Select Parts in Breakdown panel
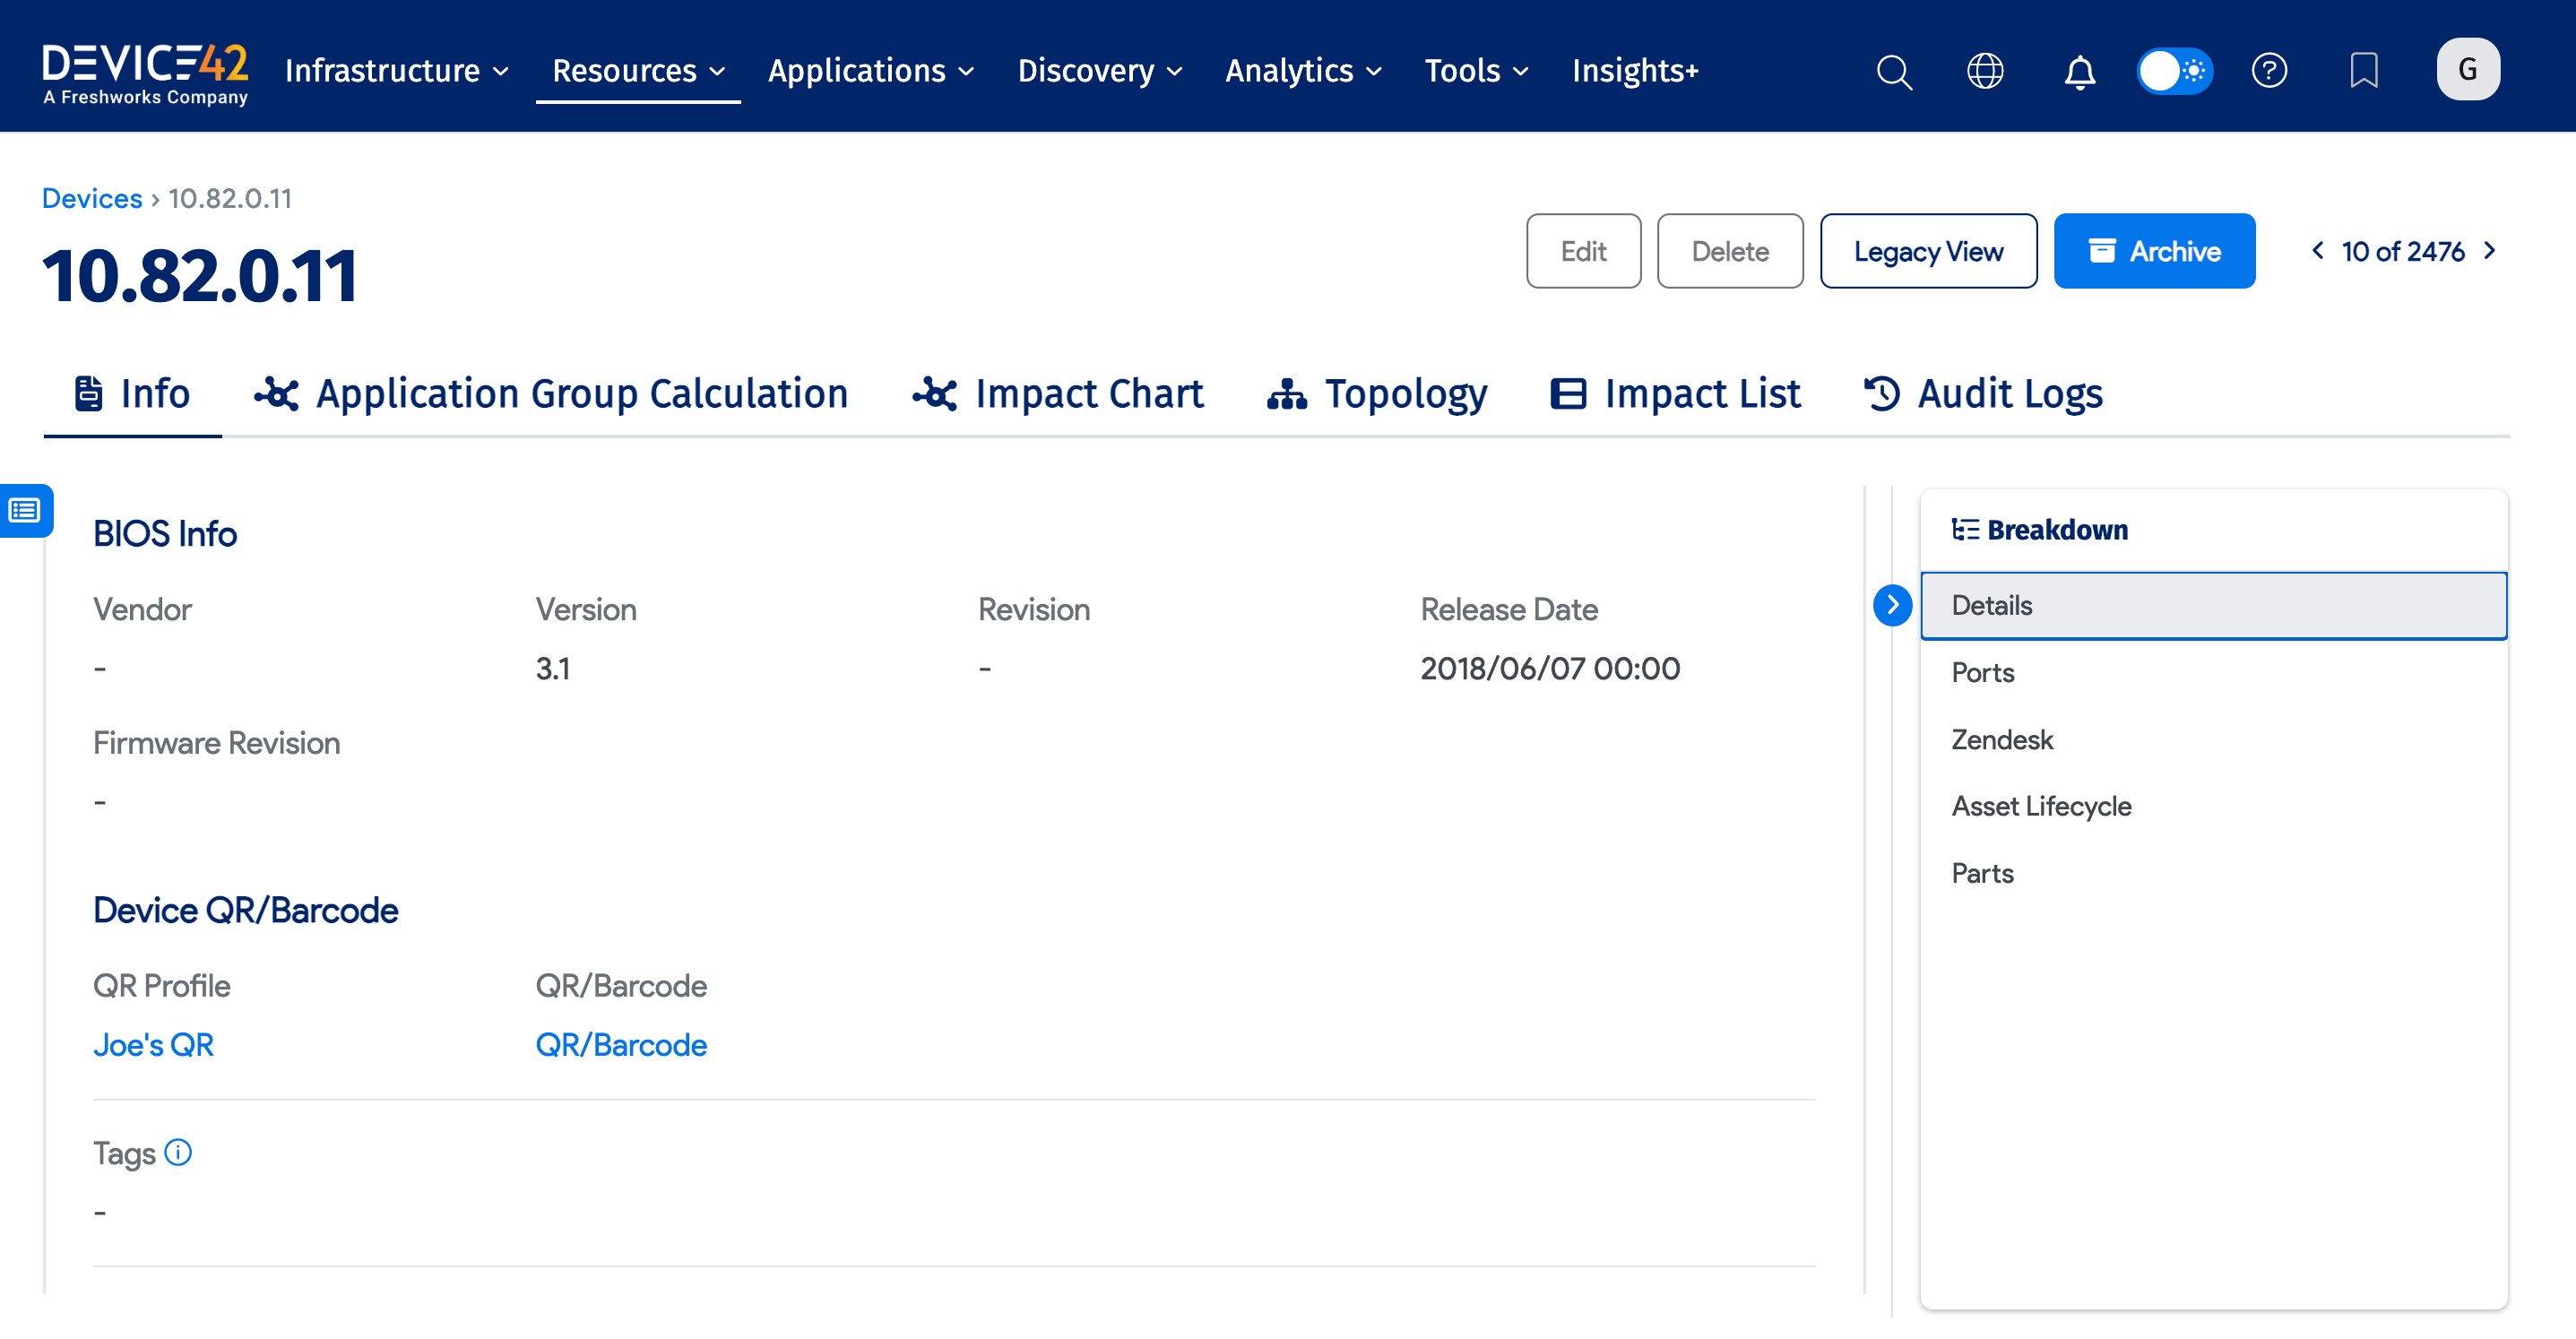 [x=2213, y=873]
